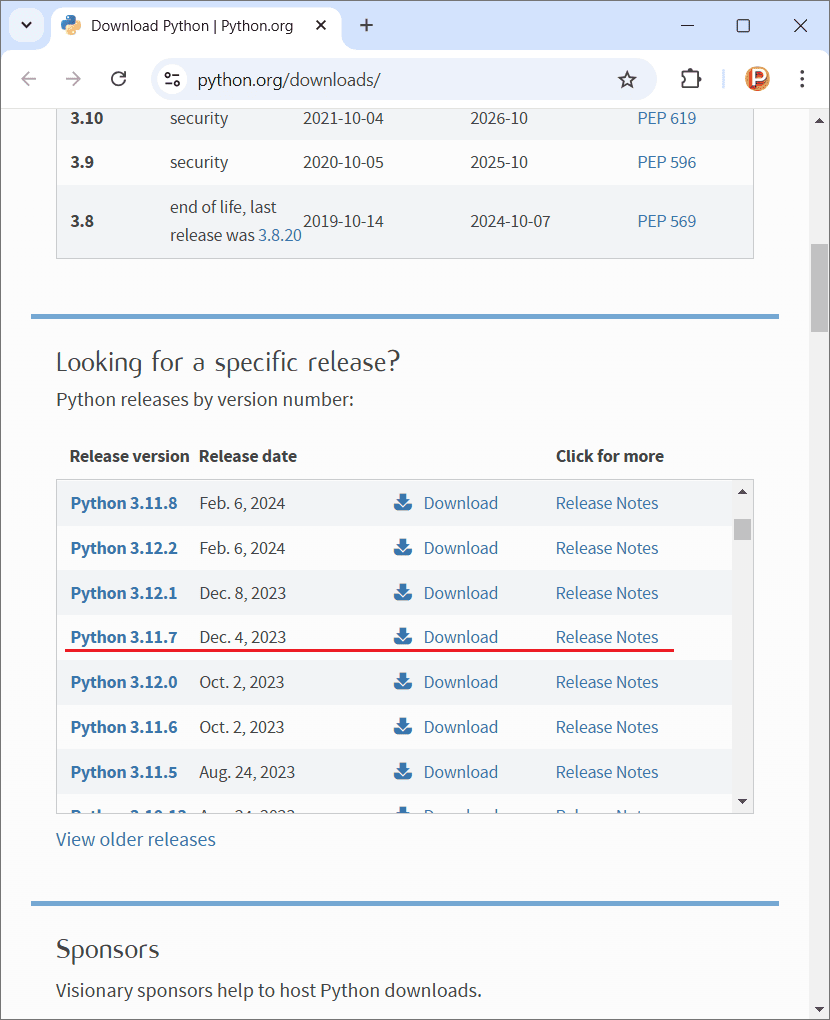Image resolution: width=830 pixels, height=1020 pixels.
Task: Click releases list scrollbar down arrow
Action: (742, 801)
